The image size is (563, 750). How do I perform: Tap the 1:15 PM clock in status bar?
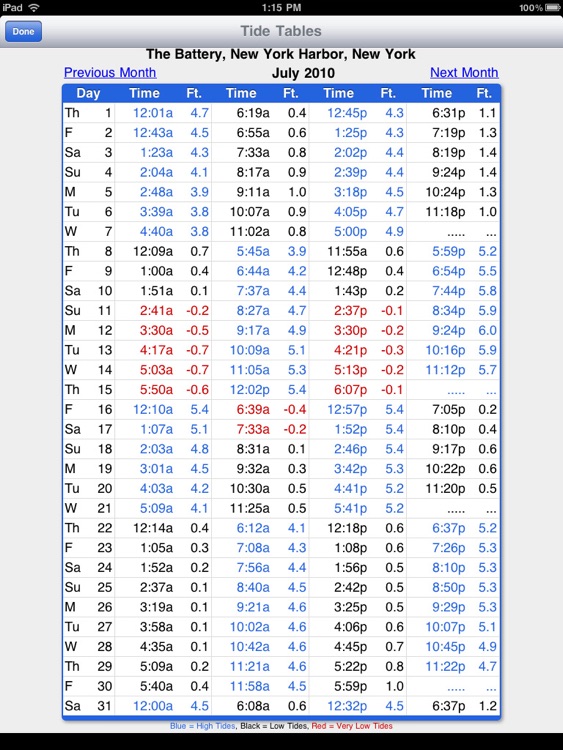pos(282,8)
